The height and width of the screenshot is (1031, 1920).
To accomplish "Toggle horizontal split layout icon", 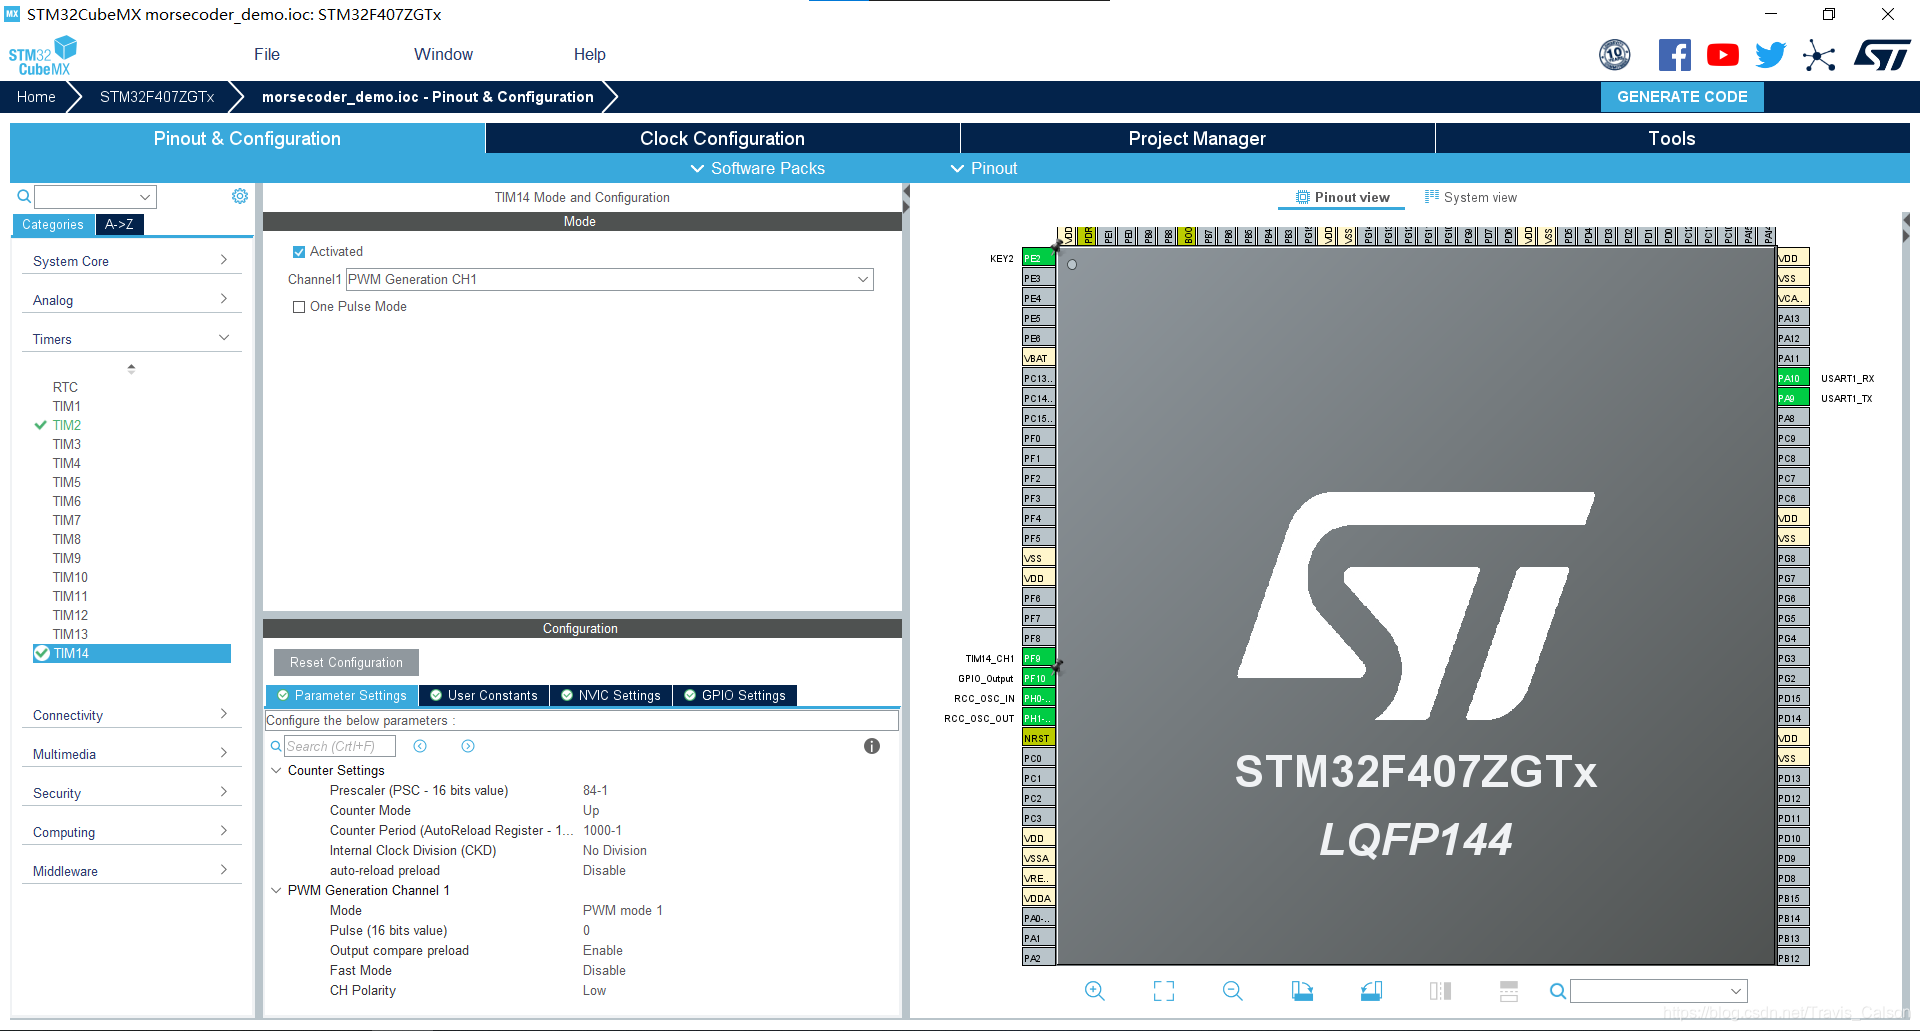I will point(1509,990).
